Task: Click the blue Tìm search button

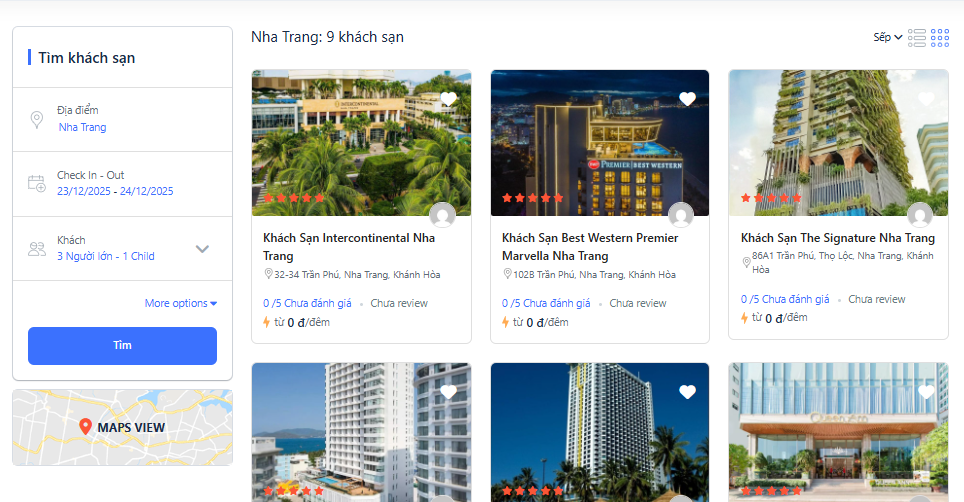Action: click(122, 345)
